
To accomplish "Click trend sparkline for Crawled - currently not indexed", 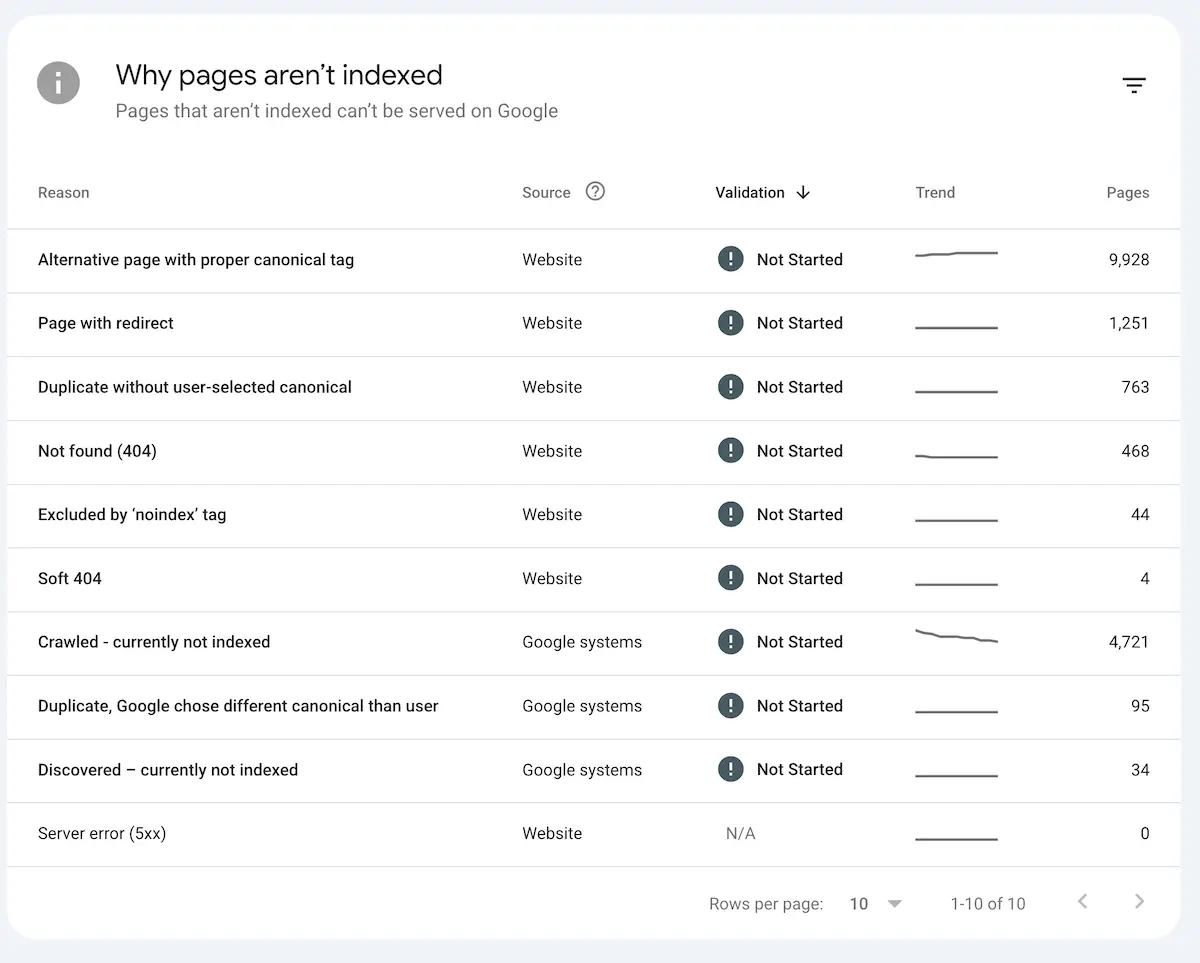I will 956,636.
